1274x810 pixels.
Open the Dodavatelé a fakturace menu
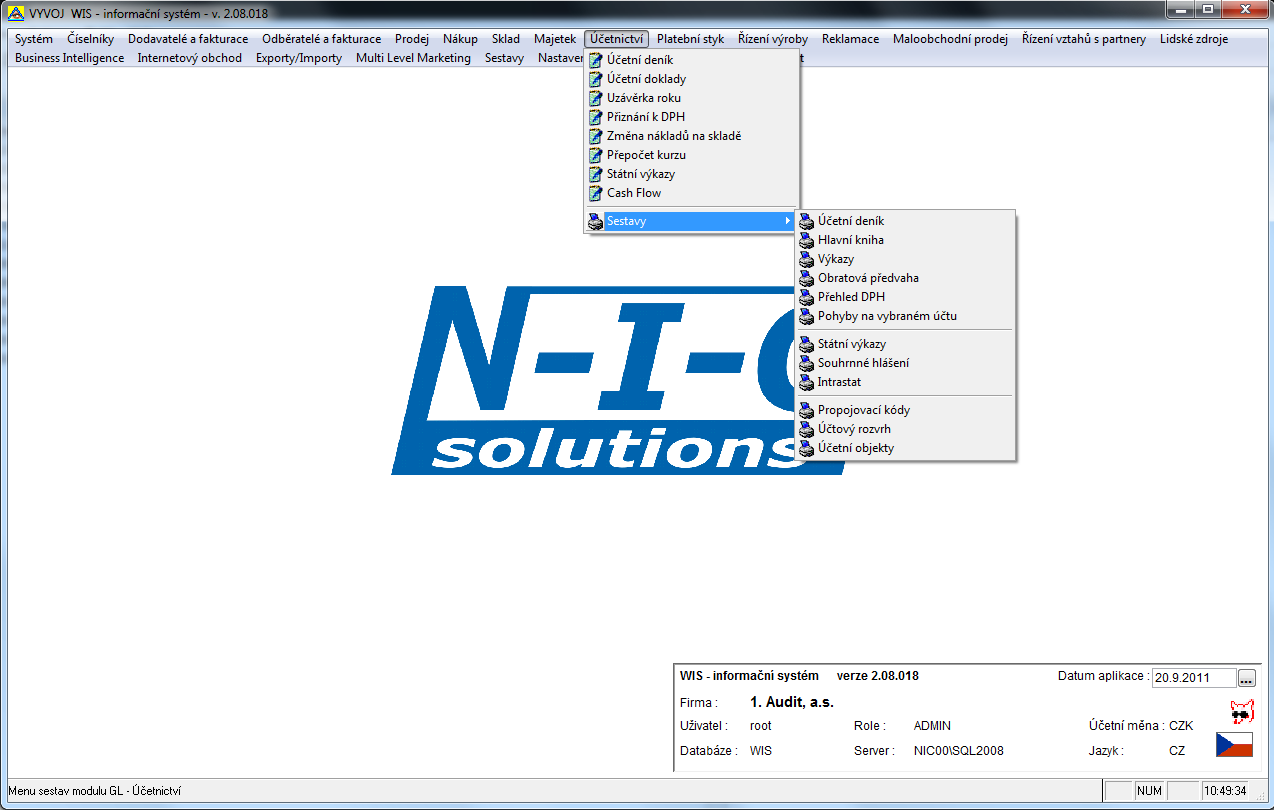point(188,39)
